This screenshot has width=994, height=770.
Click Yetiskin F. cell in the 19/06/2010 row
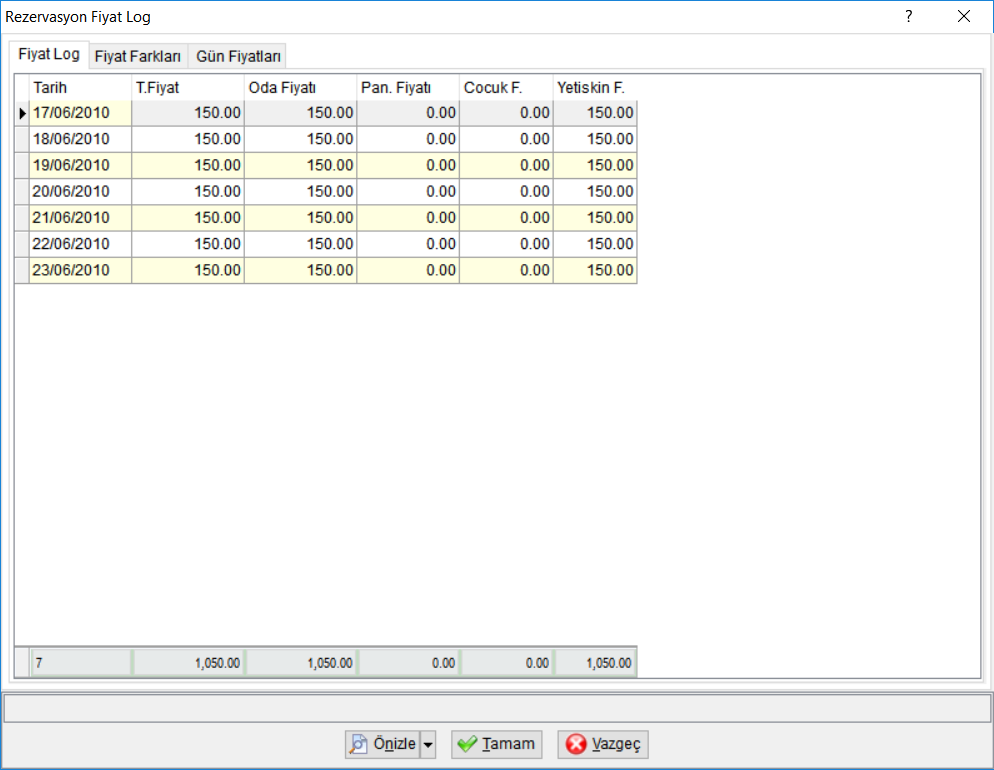coord(595,165)
